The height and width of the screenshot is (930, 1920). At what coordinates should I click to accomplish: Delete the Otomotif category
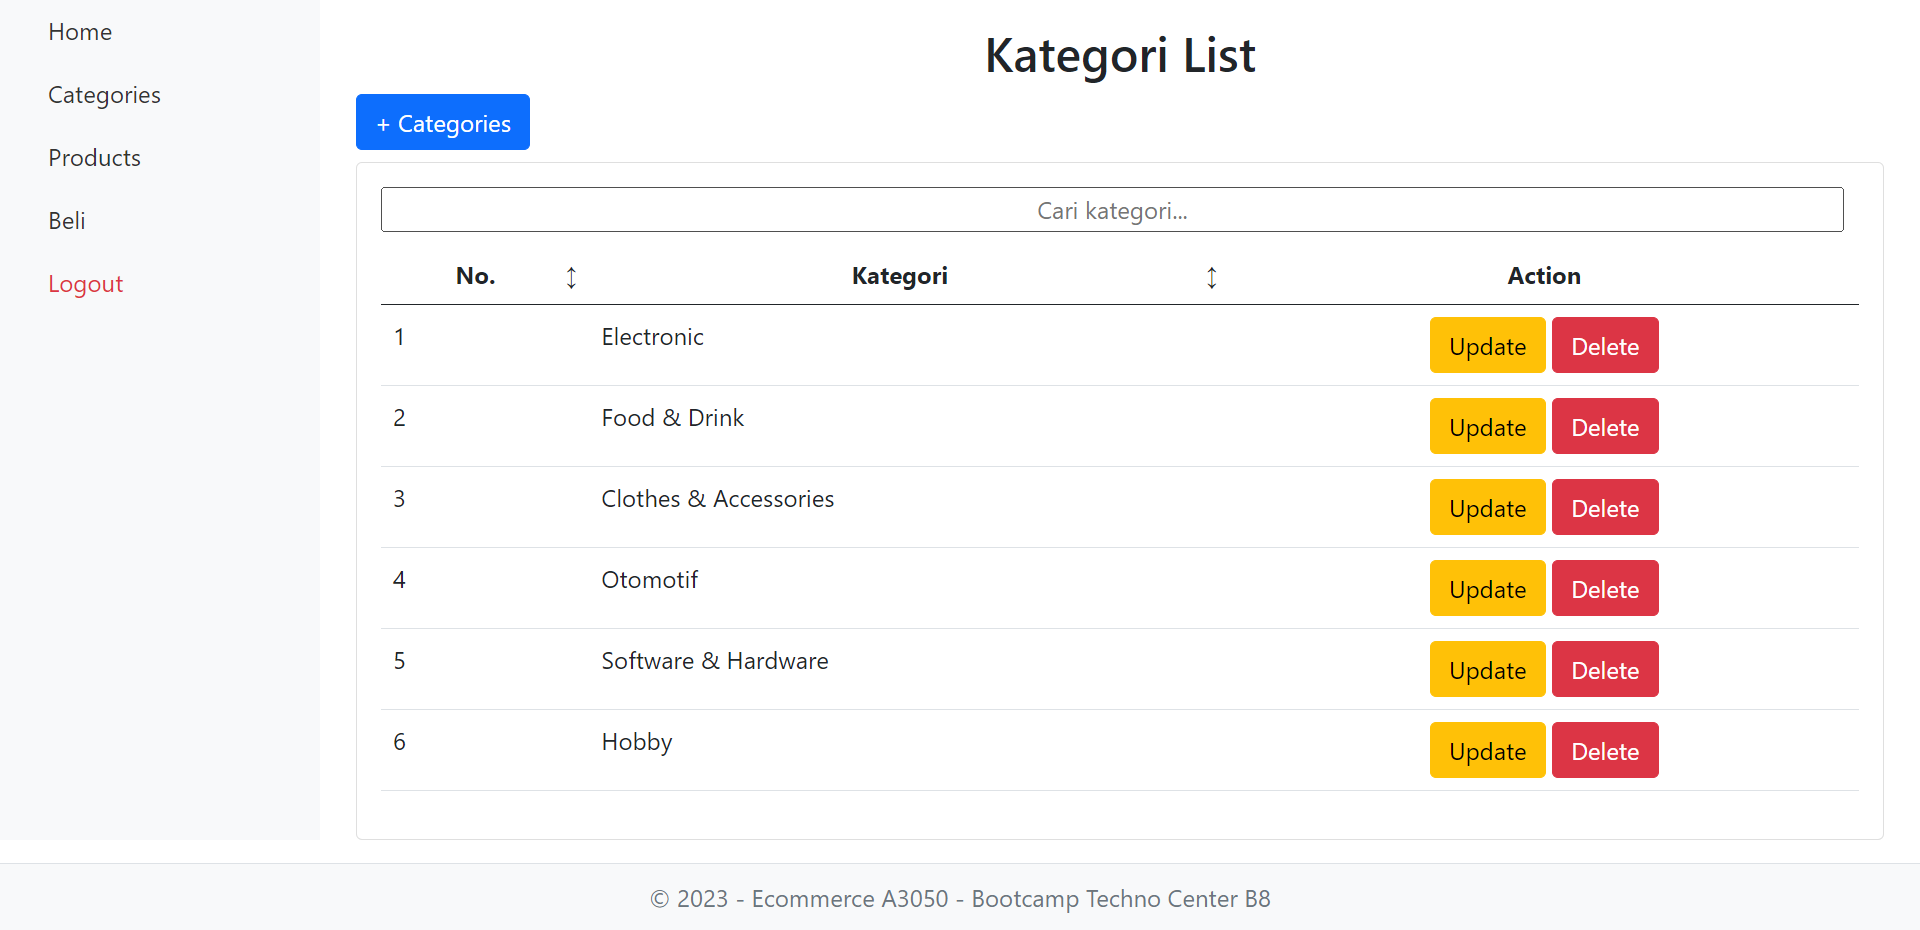click(x=1604, y=589)
